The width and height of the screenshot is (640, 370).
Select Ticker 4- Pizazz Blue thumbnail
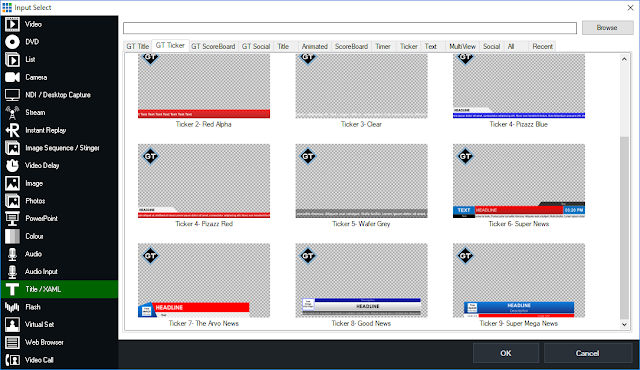pos(519,86)
